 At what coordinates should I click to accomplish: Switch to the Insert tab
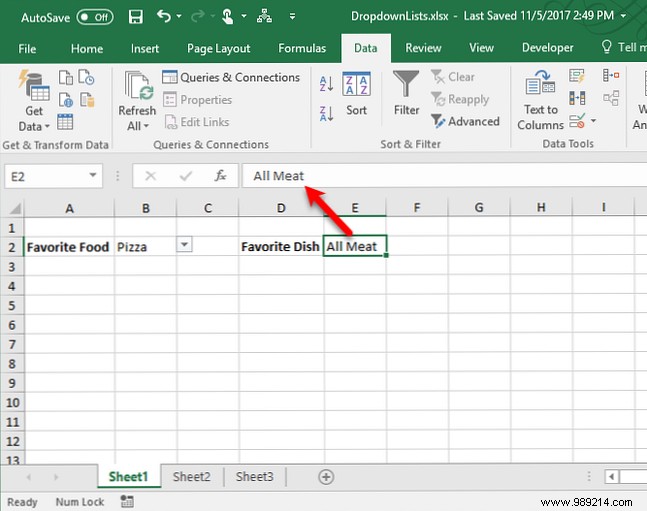[144, 49]
